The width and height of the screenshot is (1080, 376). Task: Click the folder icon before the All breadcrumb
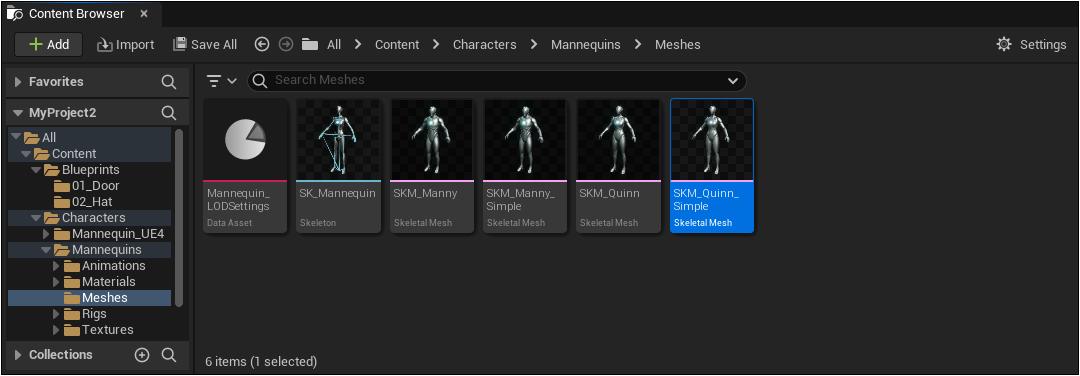(310, 45)
